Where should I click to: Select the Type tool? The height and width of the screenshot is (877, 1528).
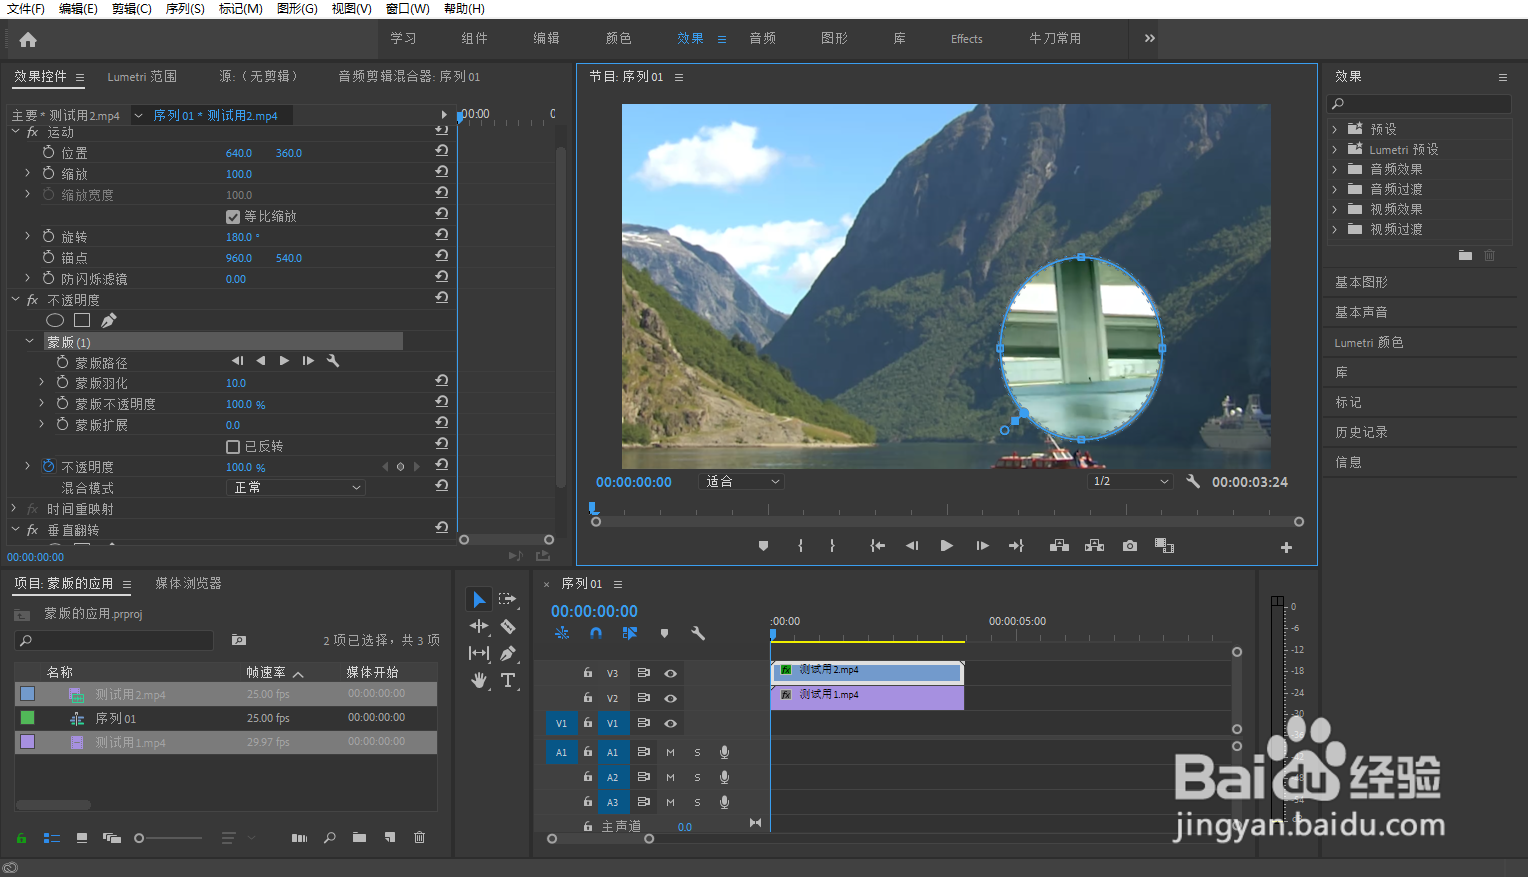pyautogui.click(x=508, y=680)
